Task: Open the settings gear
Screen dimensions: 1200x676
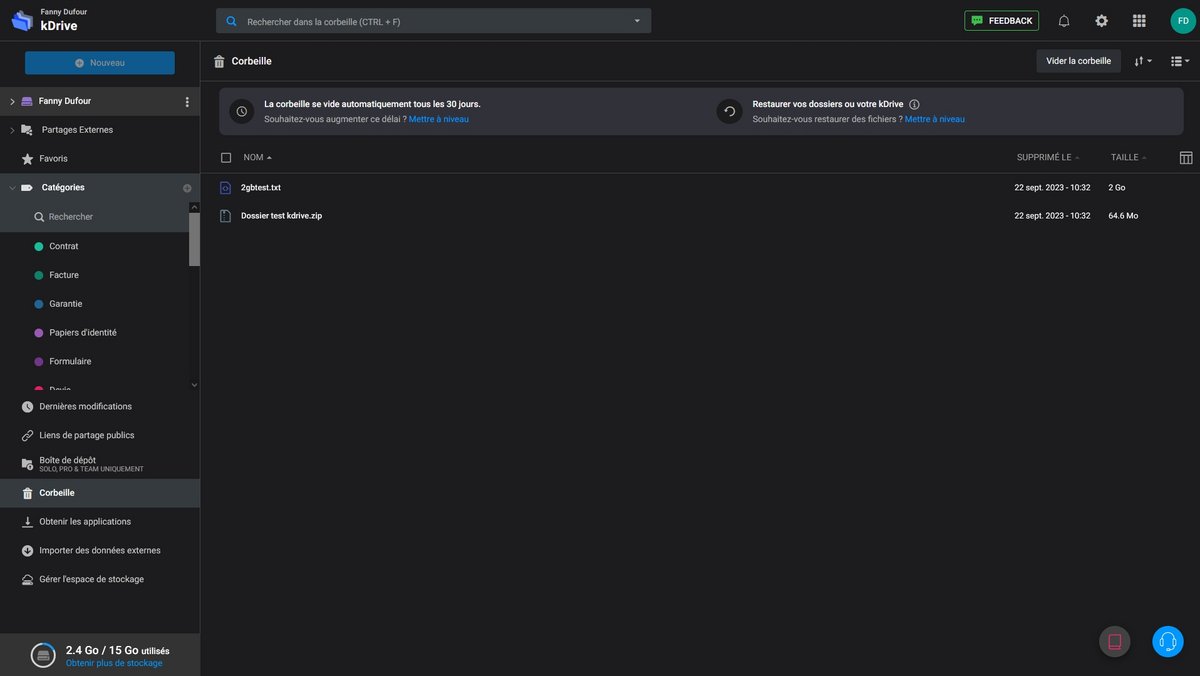Action: tap(1101, 21)
